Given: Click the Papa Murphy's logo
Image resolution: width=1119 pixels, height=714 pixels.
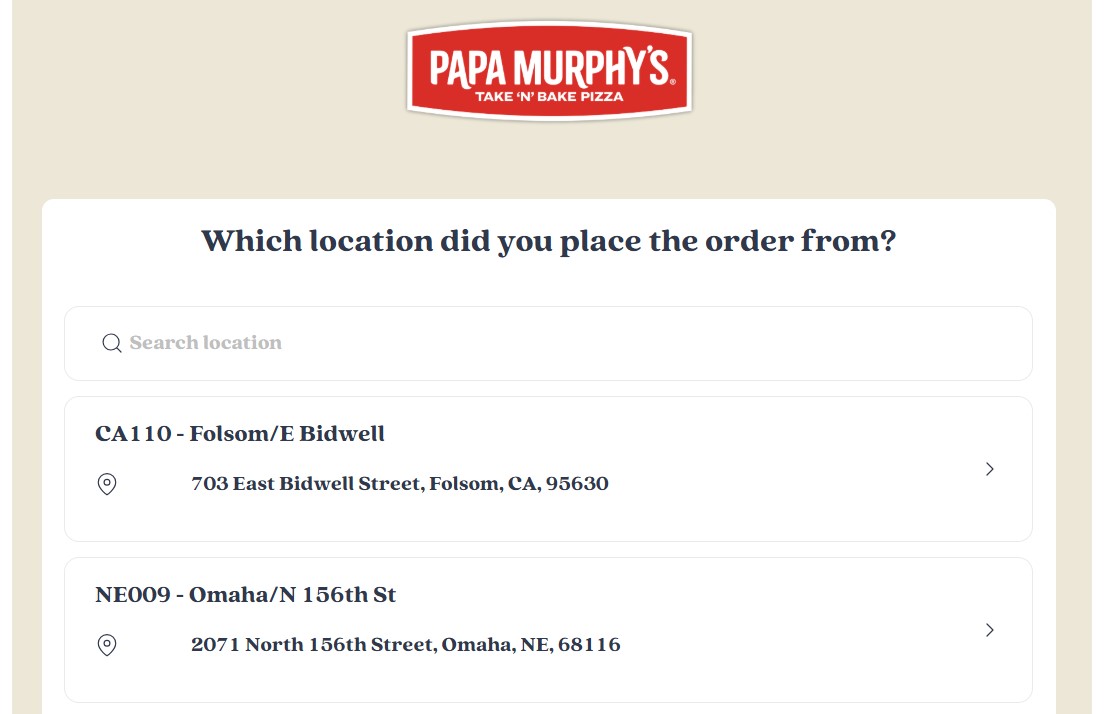Looking at the screenshot, I should point(549,71).
